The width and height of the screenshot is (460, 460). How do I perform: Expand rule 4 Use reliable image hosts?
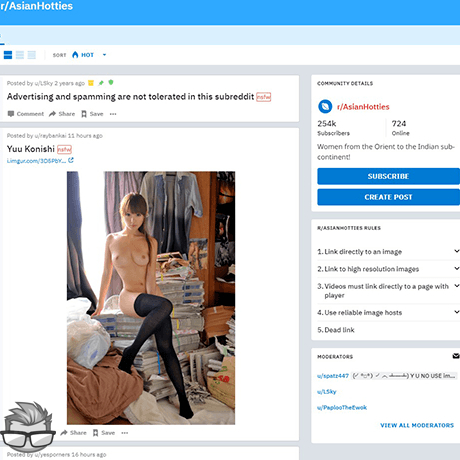(457, 312)
